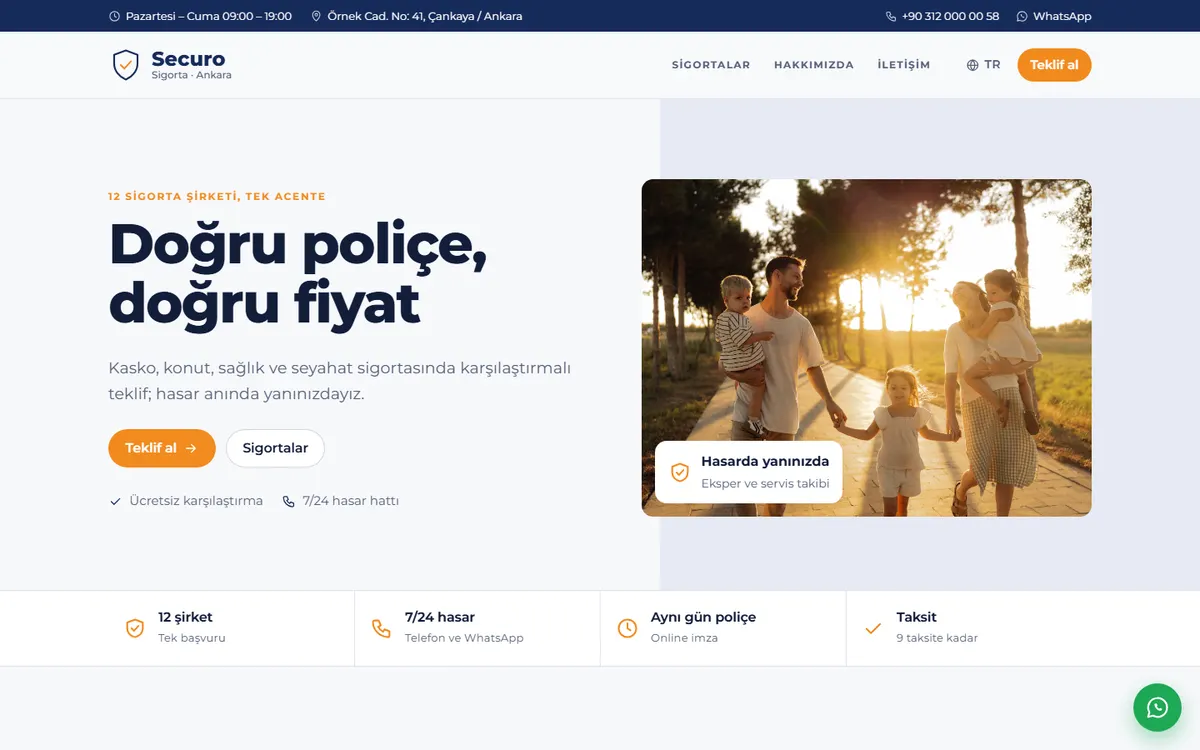Click the 12 SİGORTA ŞİRKETİ, TEK ACENTE tagline
The width and height of the screenshot is (1200, 750).
[217, 197]
